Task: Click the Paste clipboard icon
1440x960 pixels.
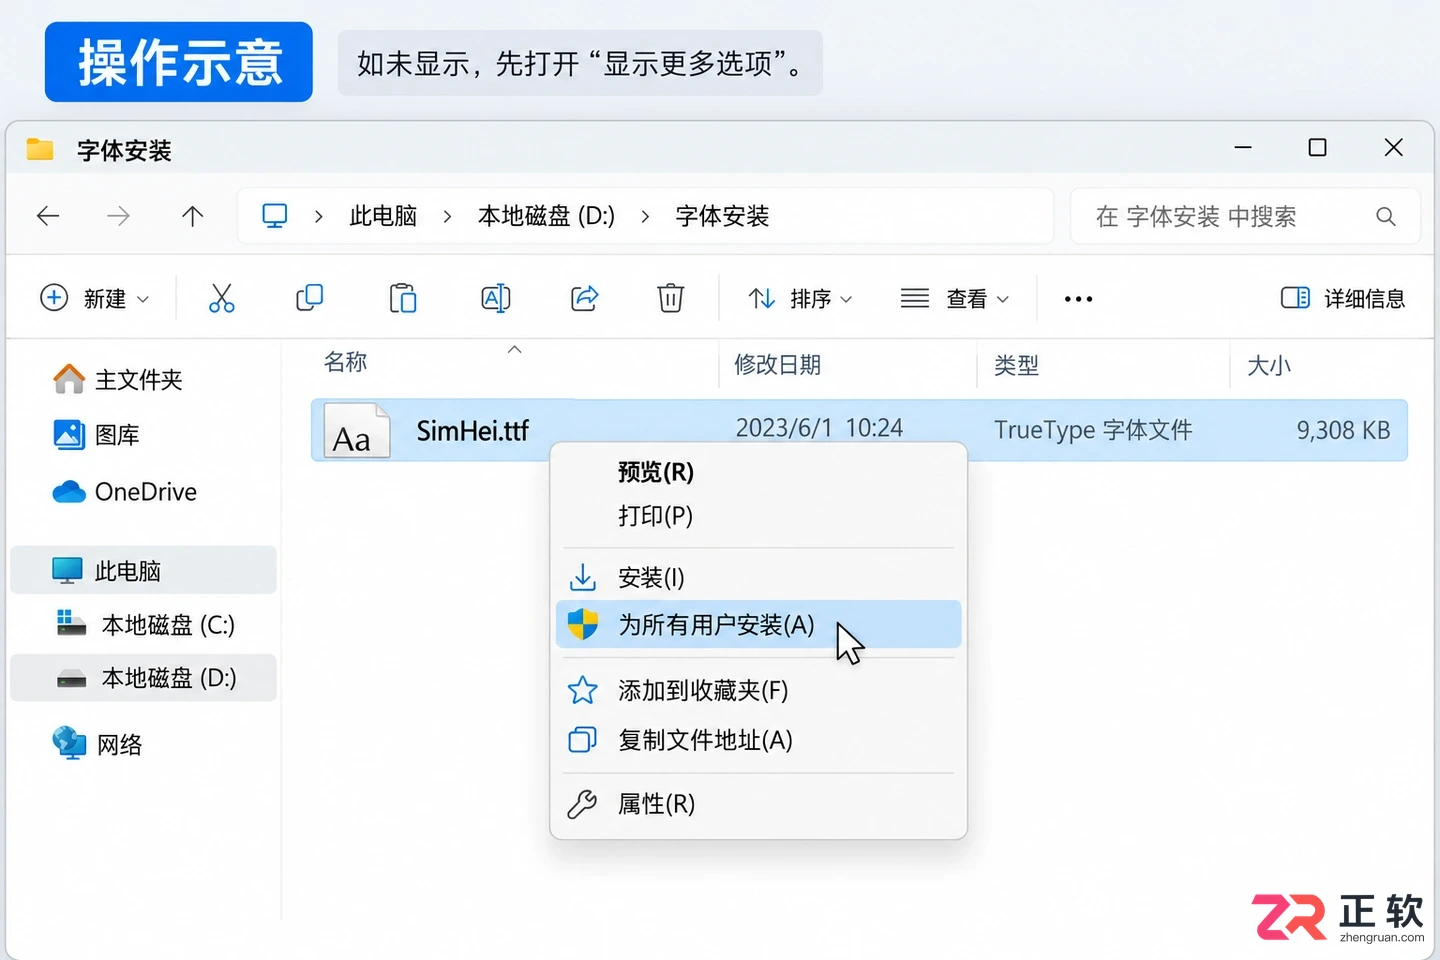Action: tap(403, 298)
